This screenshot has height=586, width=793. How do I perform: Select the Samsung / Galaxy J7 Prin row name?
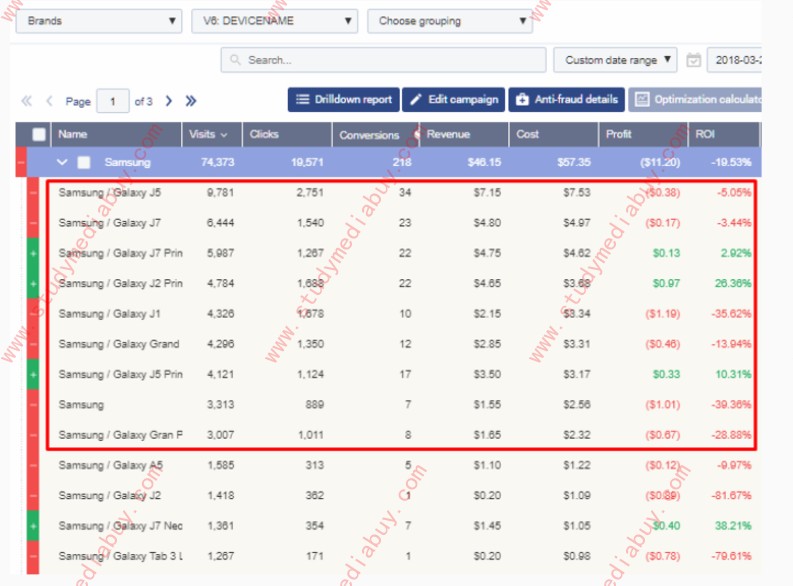click(120, 253)
